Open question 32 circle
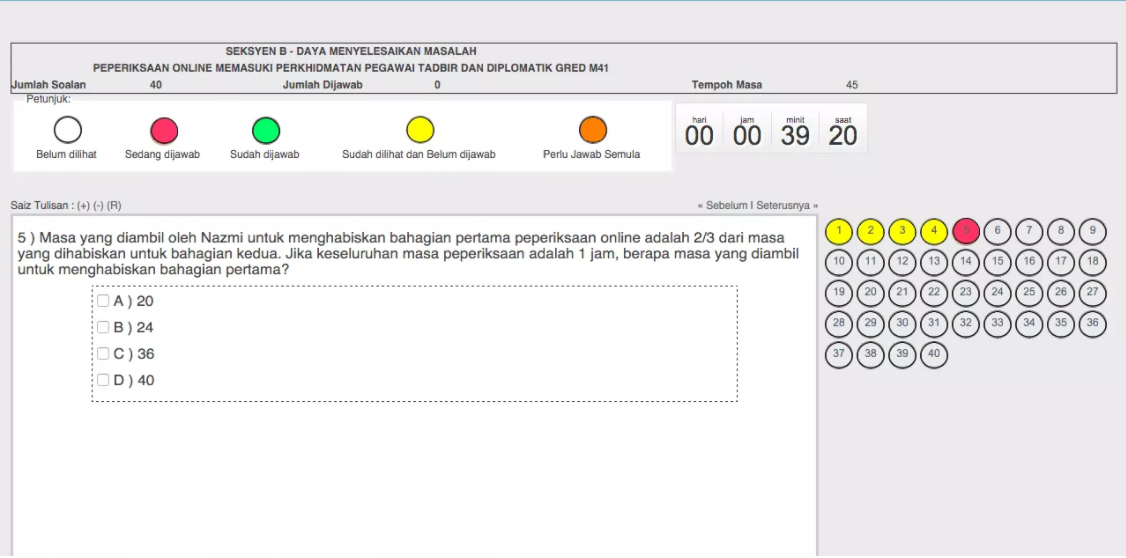Screen dimensions: 1126x558 click(x=966, y=324)
